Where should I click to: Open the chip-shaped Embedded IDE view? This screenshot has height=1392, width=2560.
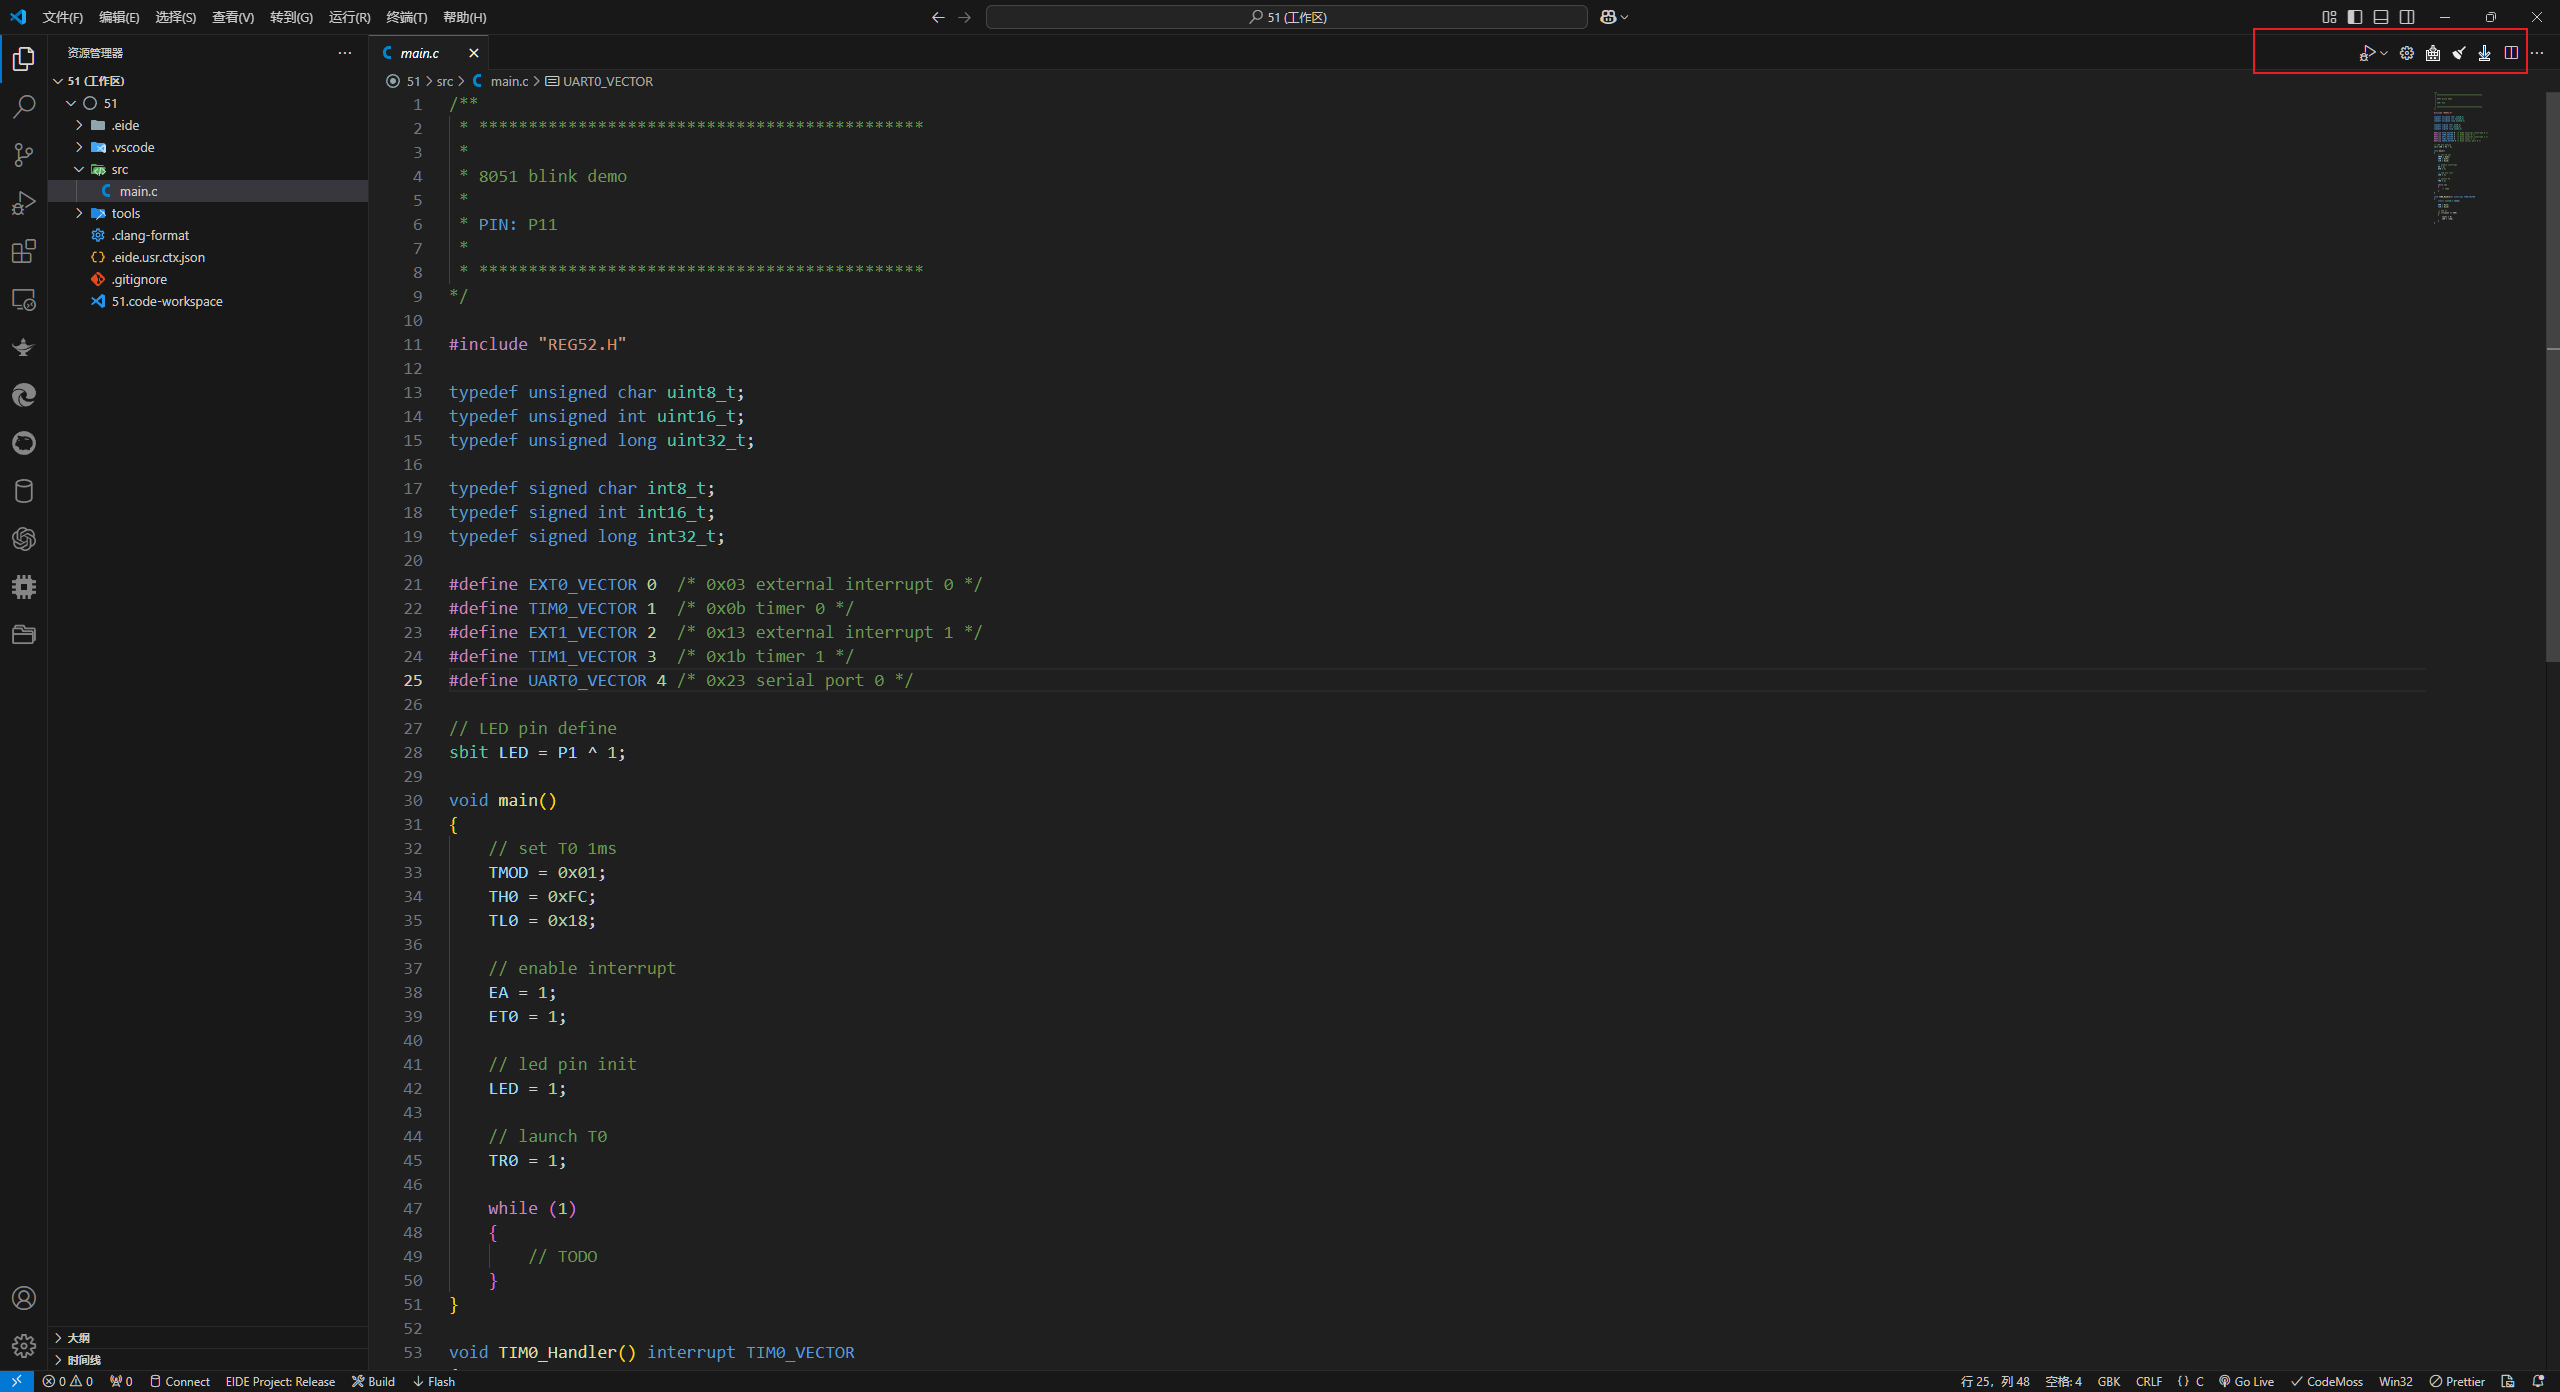[24, 587]
